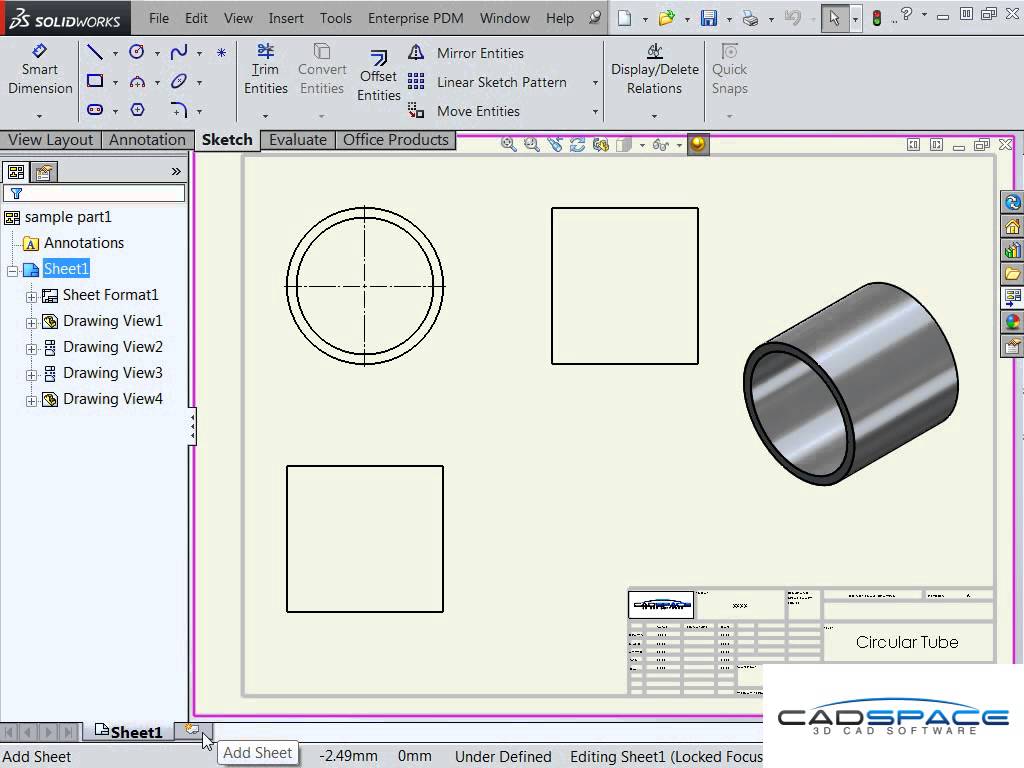Viewport: 1024px width, 768px height.
Task: Open the View Palette on the right sidebar
Action: 1012,298
